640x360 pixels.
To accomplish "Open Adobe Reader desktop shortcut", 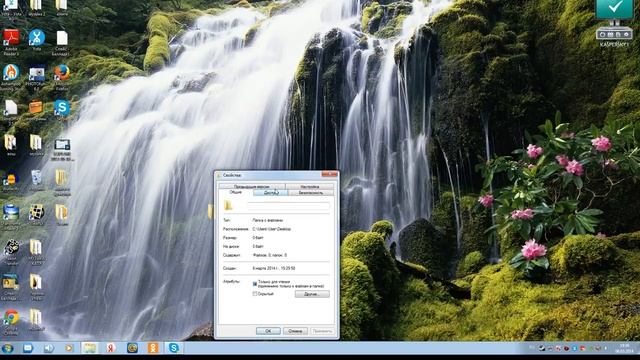I will pos(11,38).
